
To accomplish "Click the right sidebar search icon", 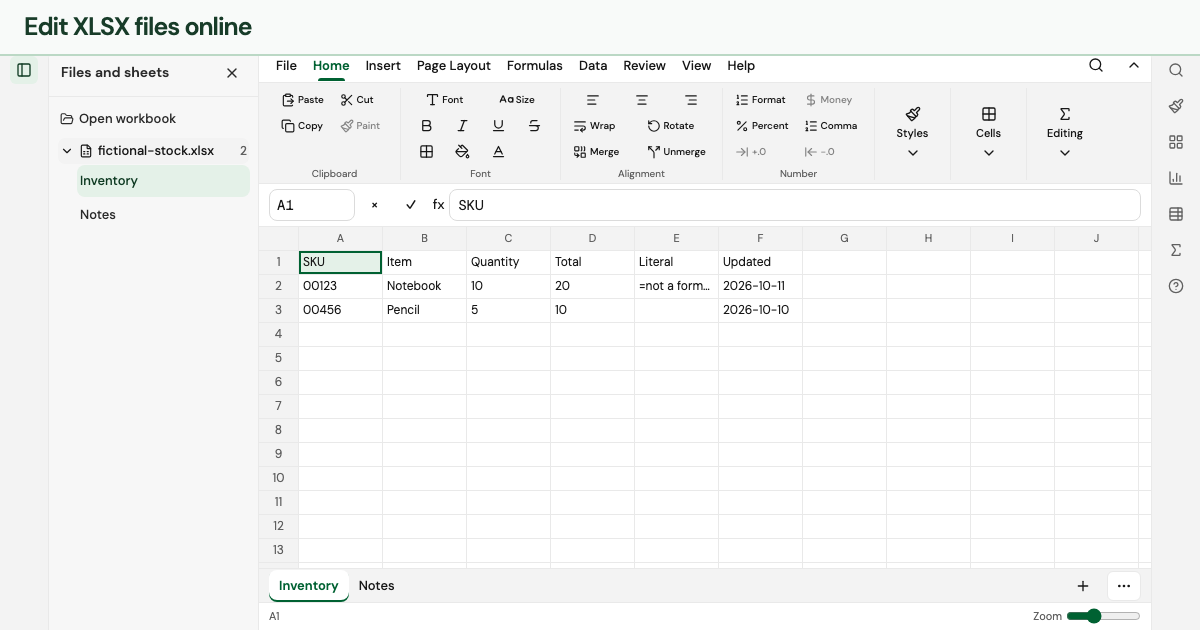I will pyautogui.click(x=1176, y=70).
